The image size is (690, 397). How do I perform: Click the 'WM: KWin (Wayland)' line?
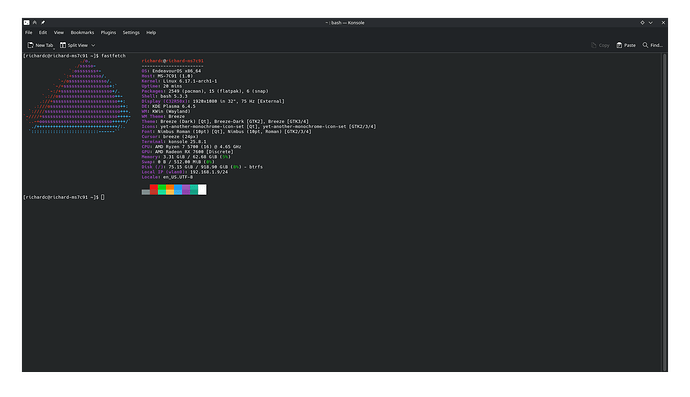pos(166,111)
